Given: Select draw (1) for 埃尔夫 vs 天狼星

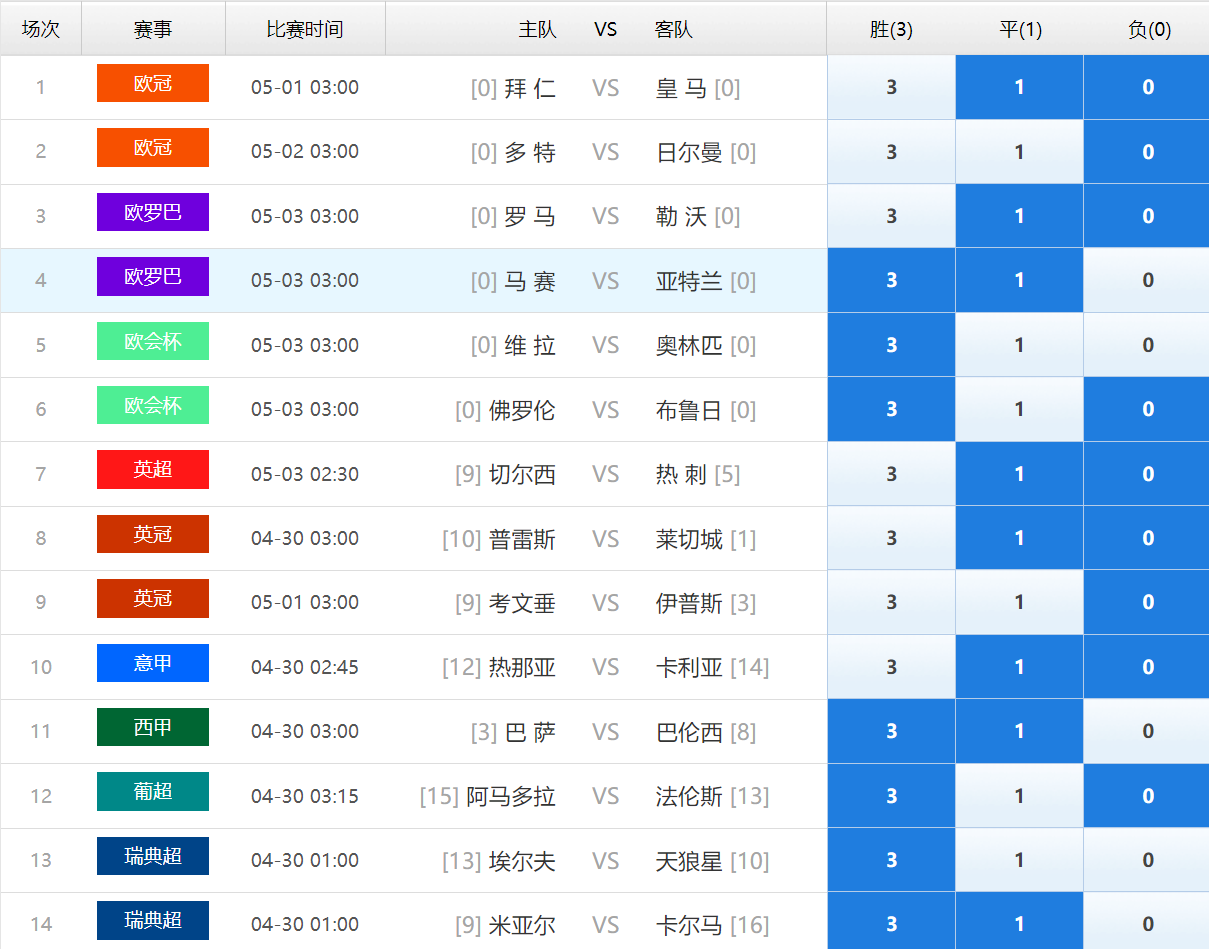Looking at the screenshot, I should pyautogui.click(x=1019, y=860).
